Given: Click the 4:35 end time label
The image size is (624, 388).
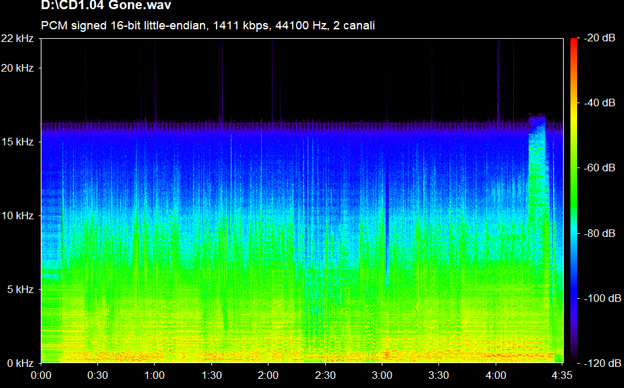Looking at the screenshot, I should (562, 375).
